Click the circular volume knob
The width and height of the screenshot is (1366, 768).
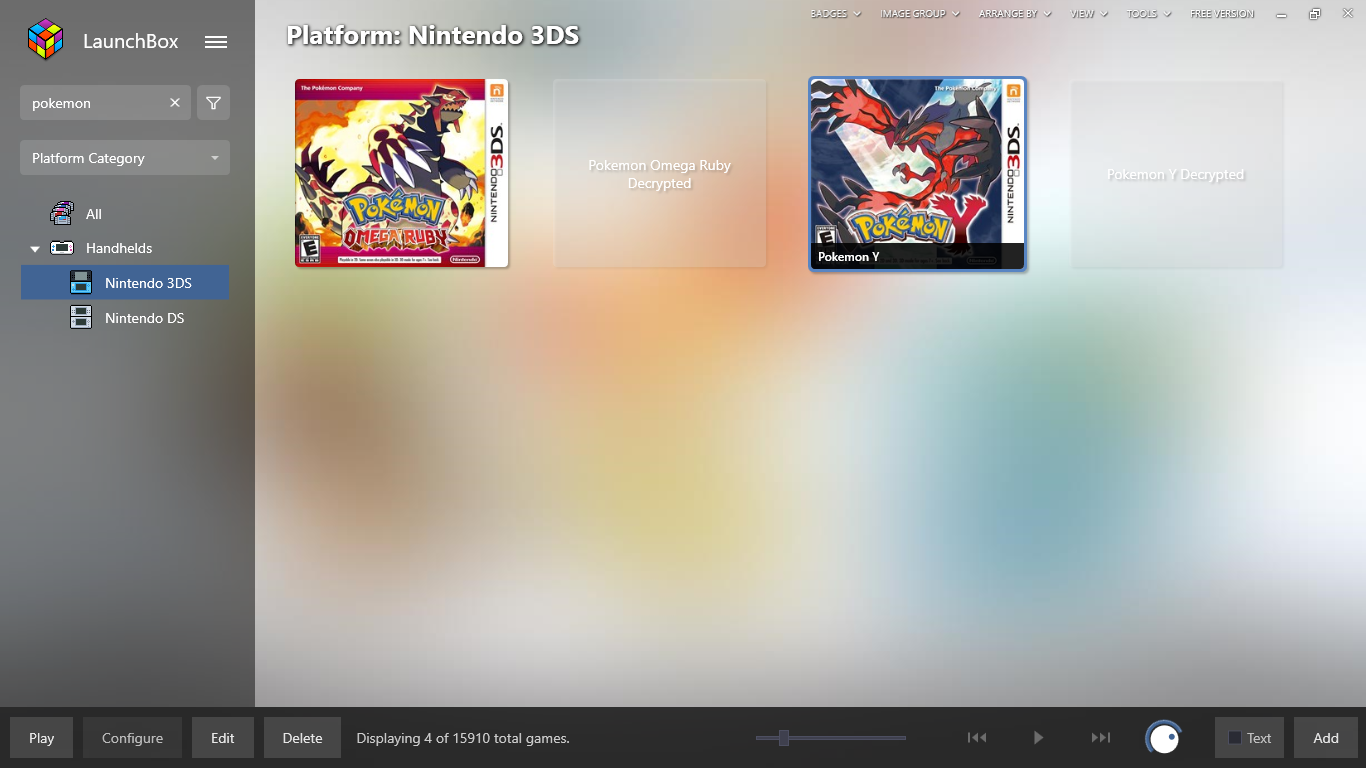point(1164,738)
